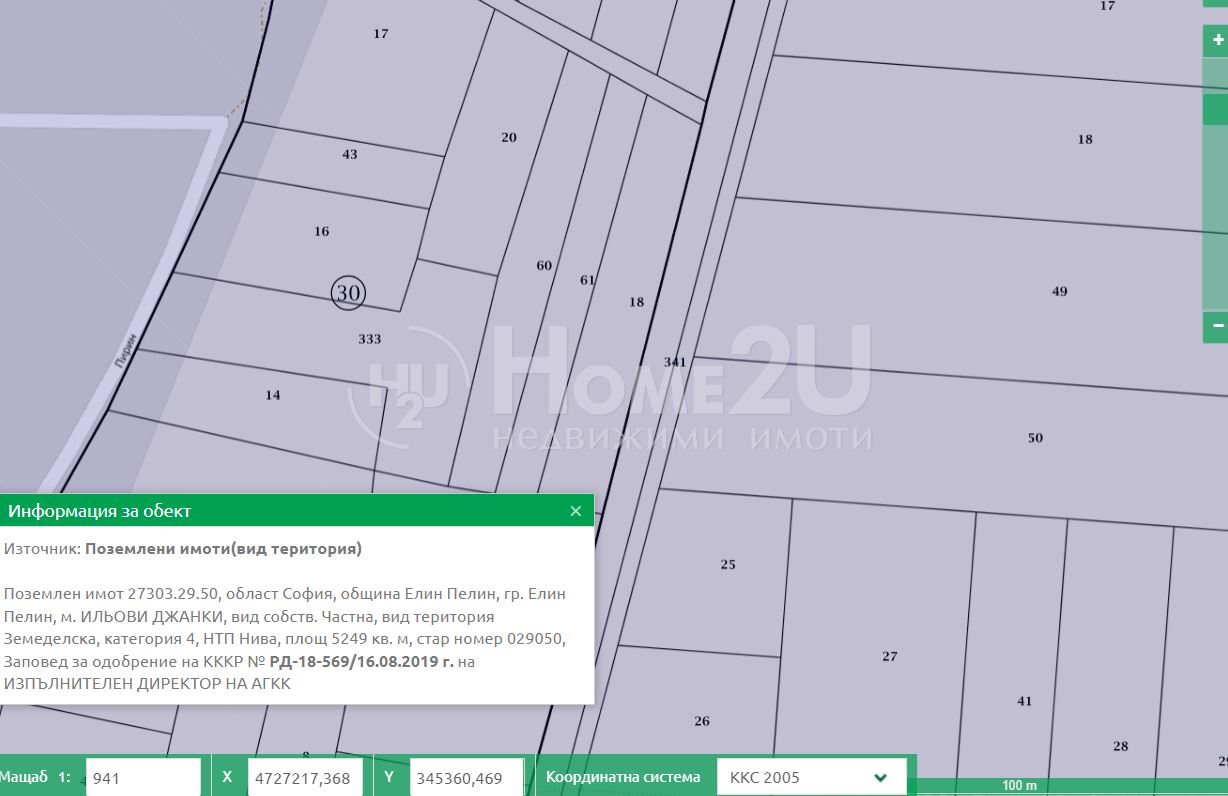Click the zoom in plus button
This screenshot has width=1228, height=796.
click(x=1216, y=40)
